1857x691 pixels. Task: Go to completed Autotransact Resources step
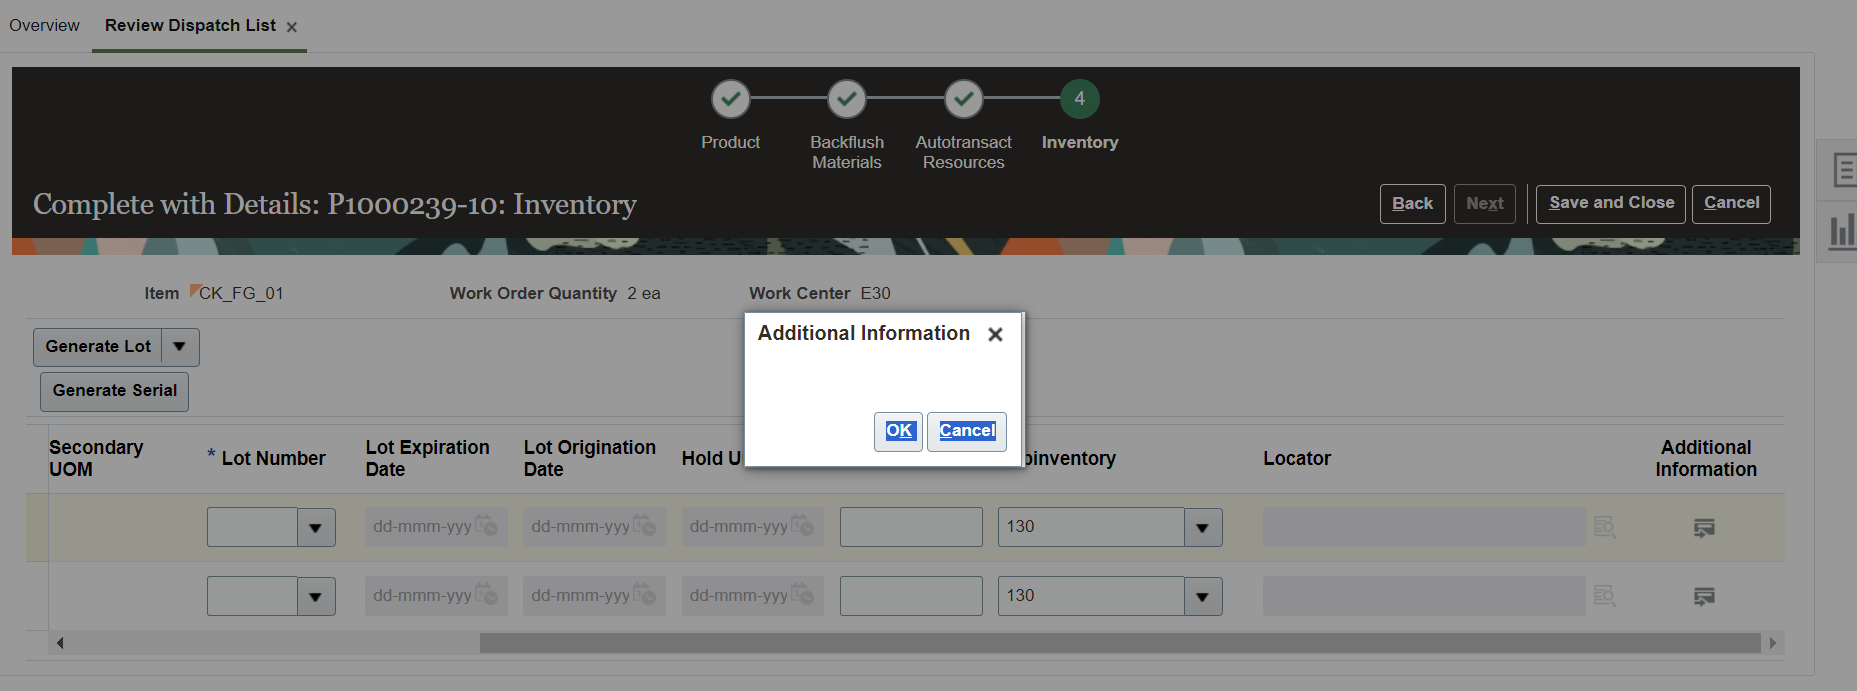point(964,99)
